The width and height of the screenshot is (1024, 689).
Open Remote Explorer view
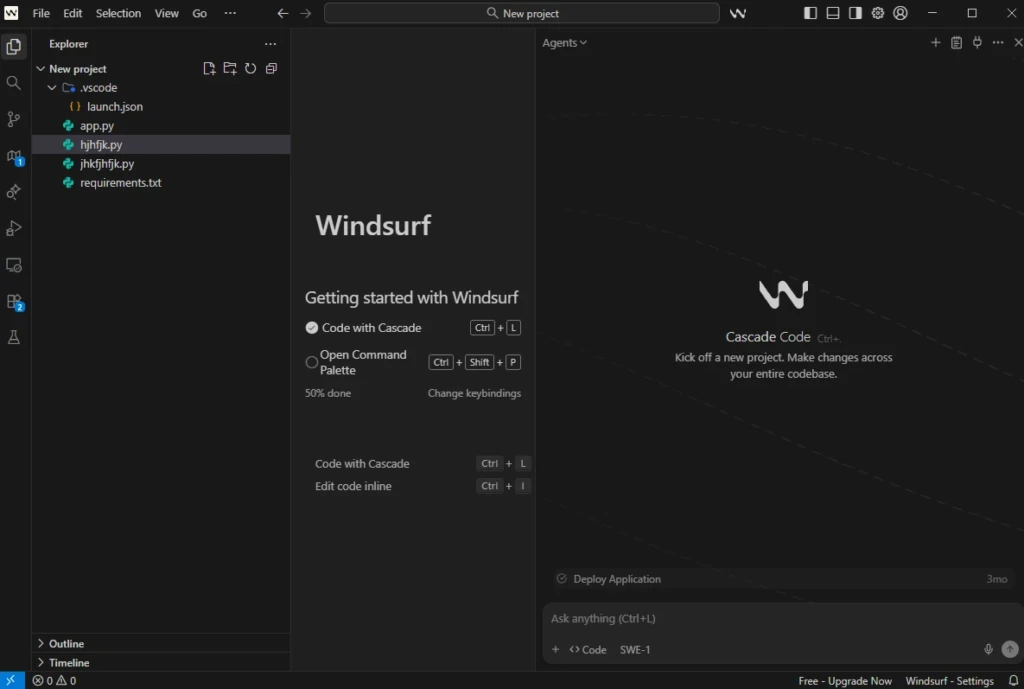coord(14,265)
